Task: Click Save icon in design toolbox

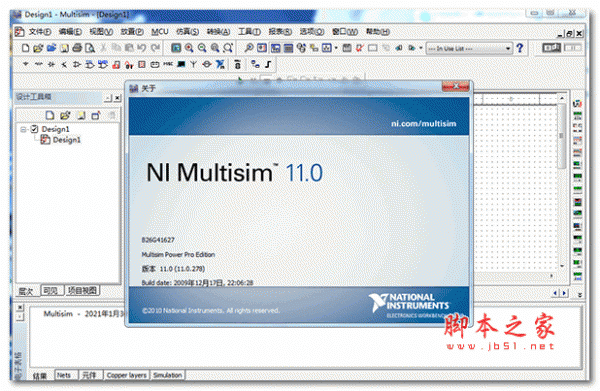Action: (x=81, y=115)
